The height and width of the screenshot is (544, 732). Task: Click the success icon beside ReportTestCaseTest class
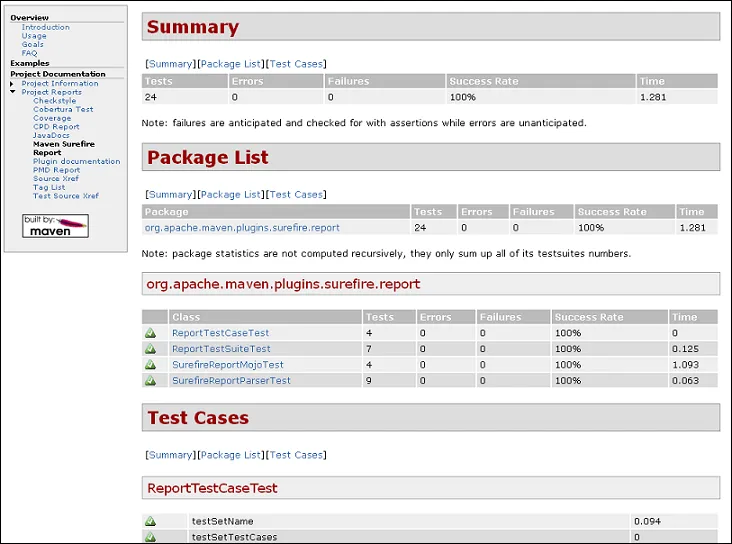coord(150,333)
